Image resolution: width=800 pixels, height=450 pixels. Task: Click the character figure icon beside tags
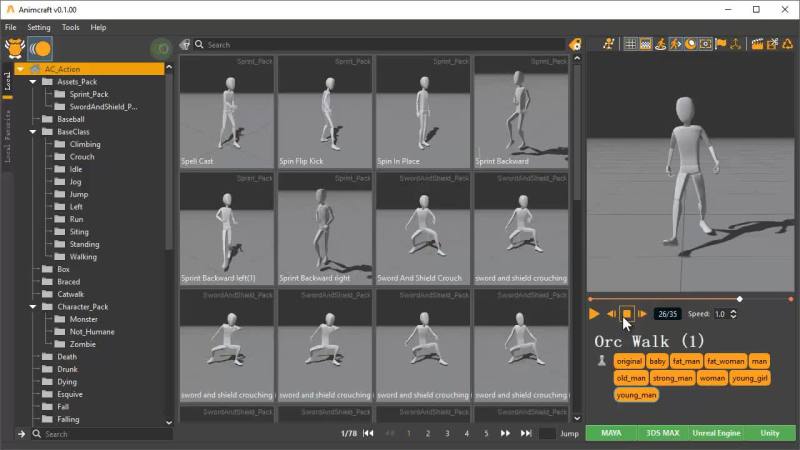click(x=602, y=361)
